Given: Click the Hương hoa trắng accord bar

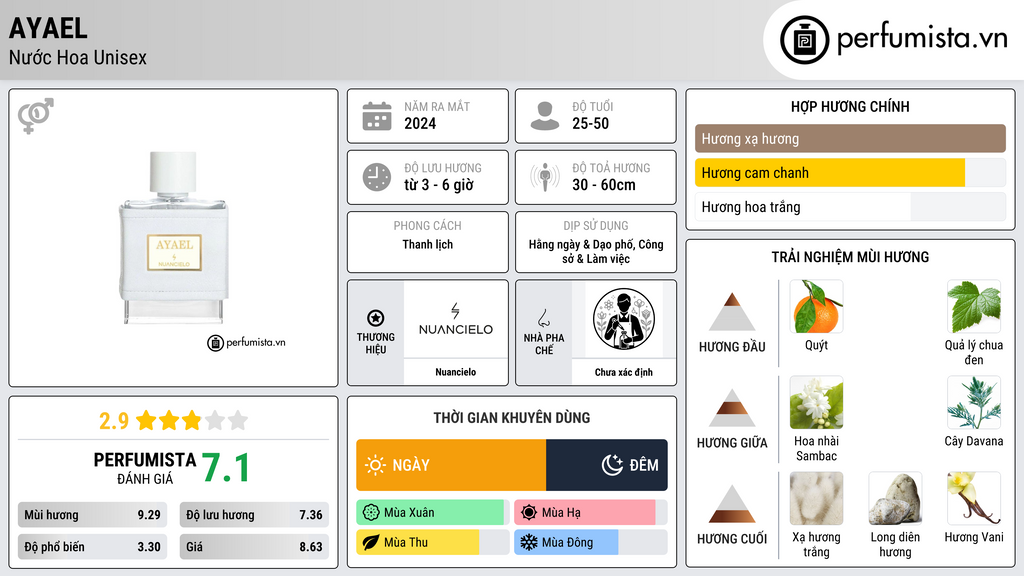Looking at the screenshot, I should click(850, 207).
